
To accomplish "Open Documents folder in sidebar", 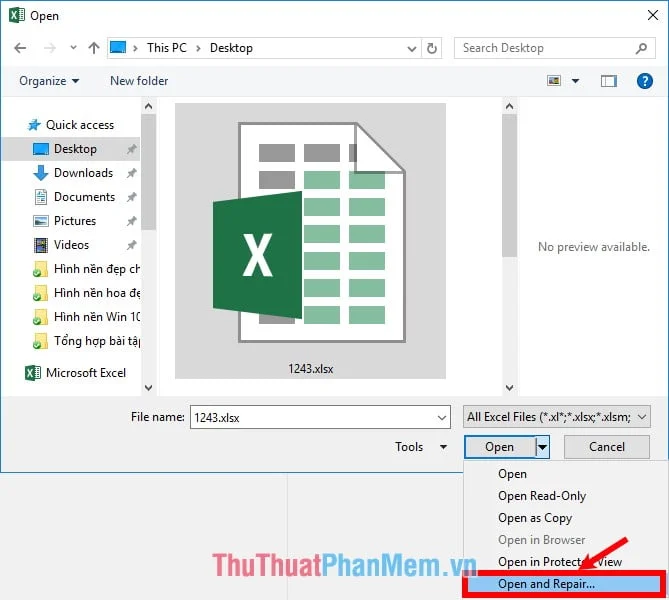I will tap(84, 197).
